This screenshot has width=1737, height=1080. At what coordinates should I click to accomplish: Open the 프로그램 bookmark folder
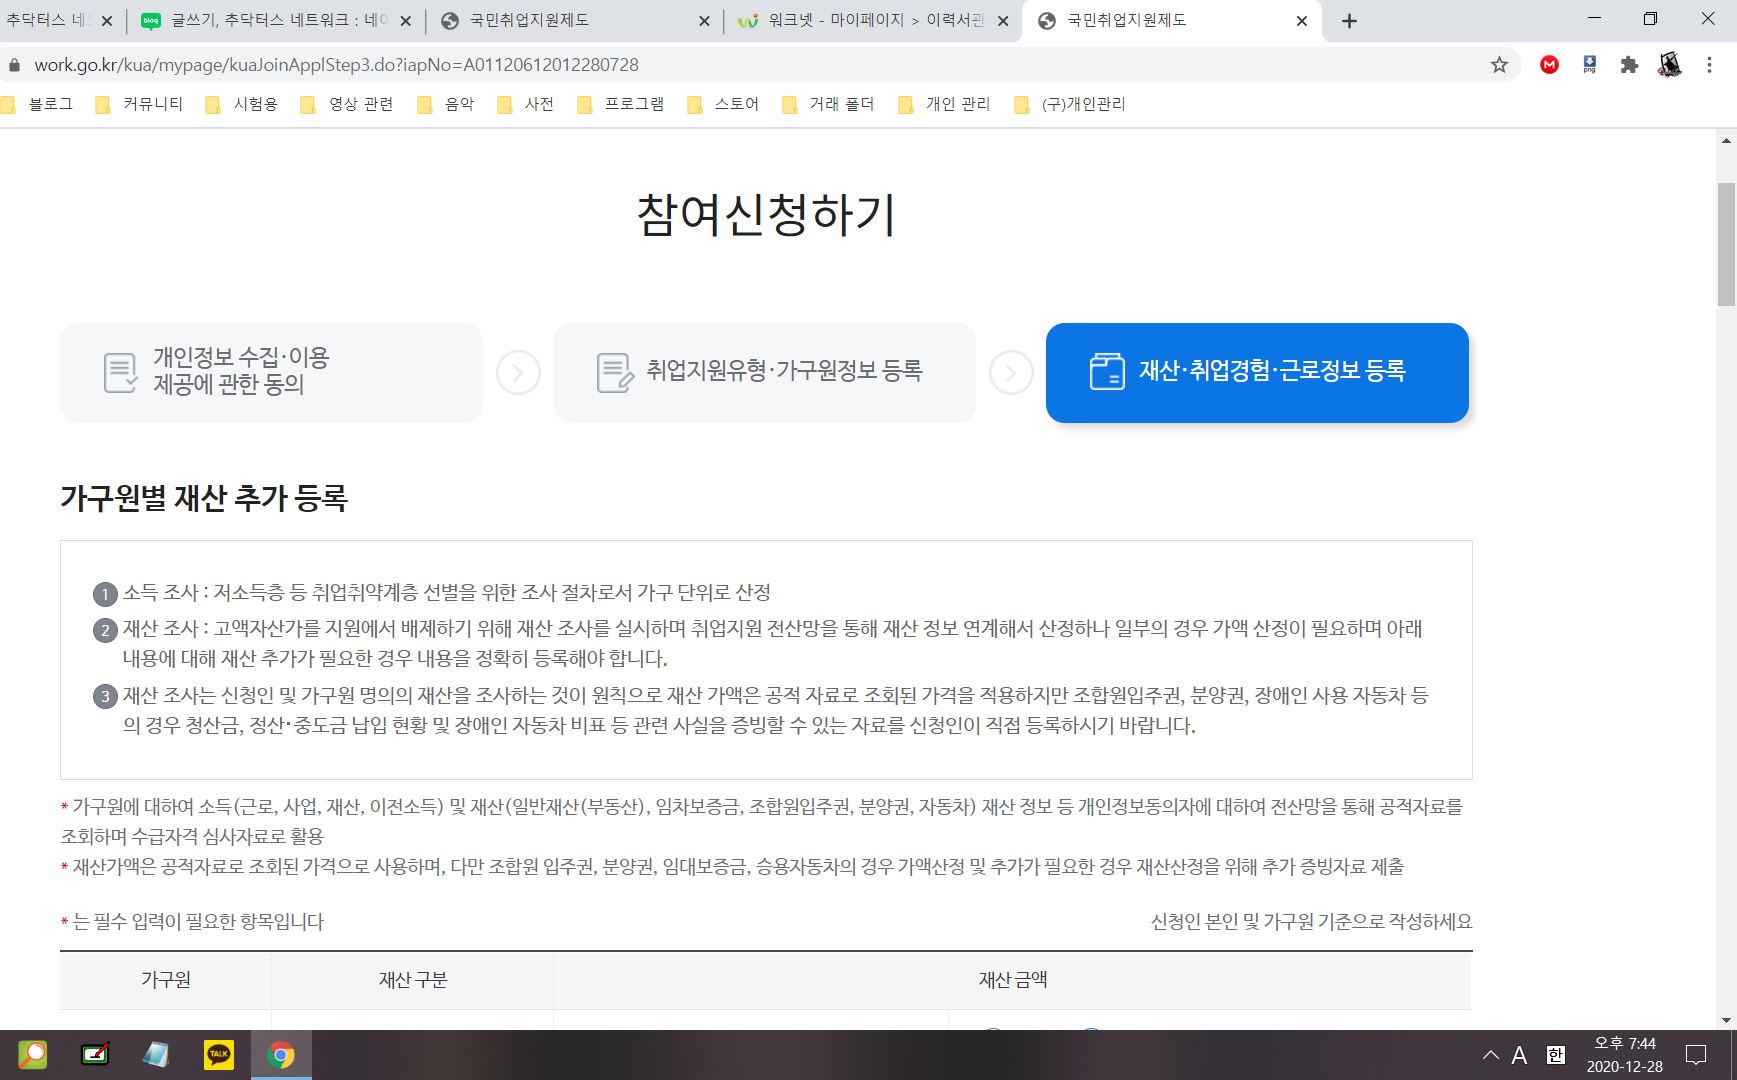621,104
